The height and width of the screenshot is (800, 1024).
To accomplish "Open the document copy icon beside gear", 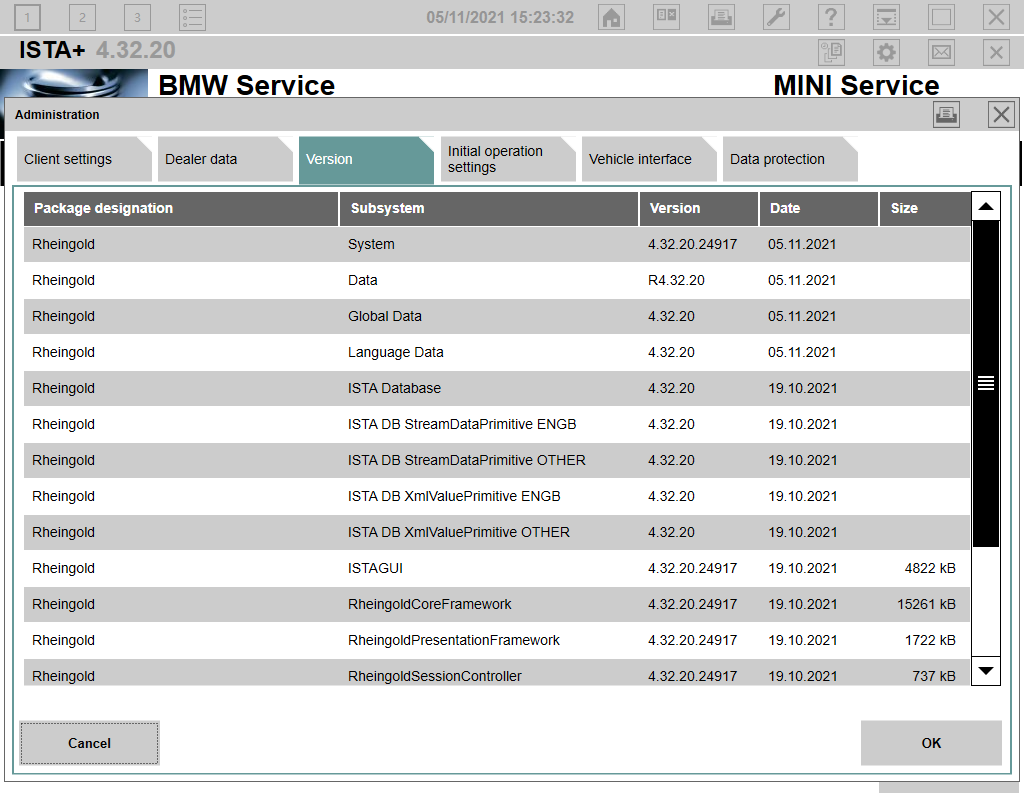I will click(x=831, y=52).
